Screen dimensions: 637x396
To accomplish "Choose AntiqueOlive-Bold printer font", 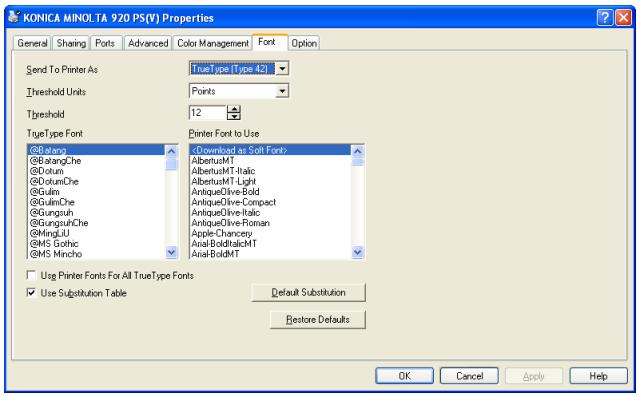I will pyautogui.click(x=270, y=192).
